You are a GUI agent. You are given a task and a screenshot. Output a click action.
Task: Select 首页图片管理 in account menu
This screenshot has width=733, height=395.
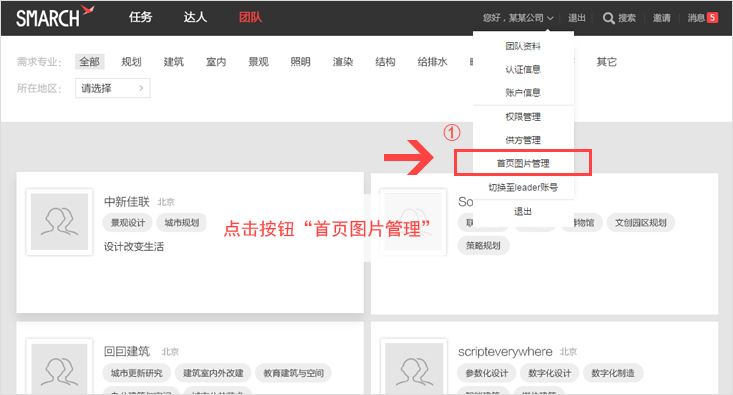coord(523,163)
